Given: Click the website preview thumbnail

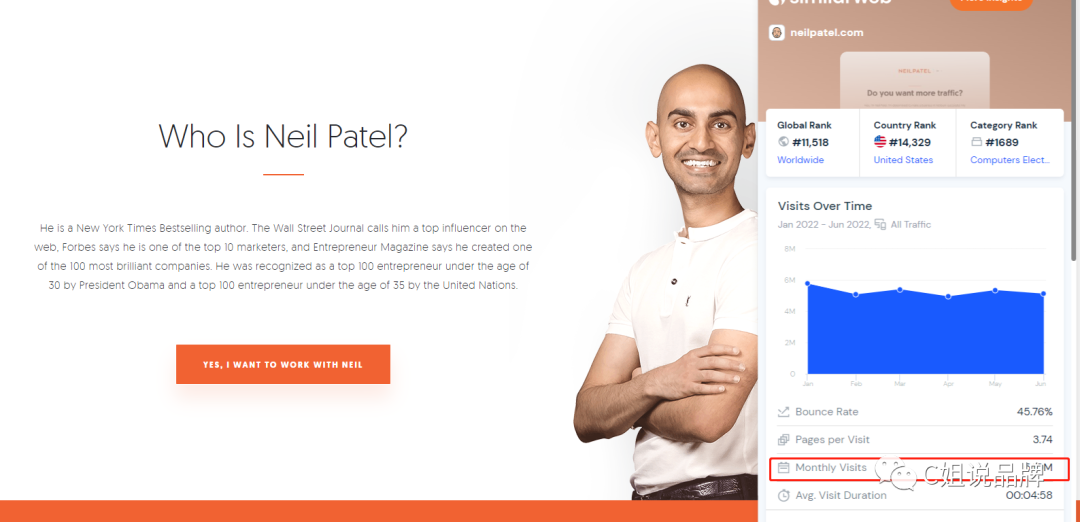Looking at the screenshot, I should (x=915, y=80).
